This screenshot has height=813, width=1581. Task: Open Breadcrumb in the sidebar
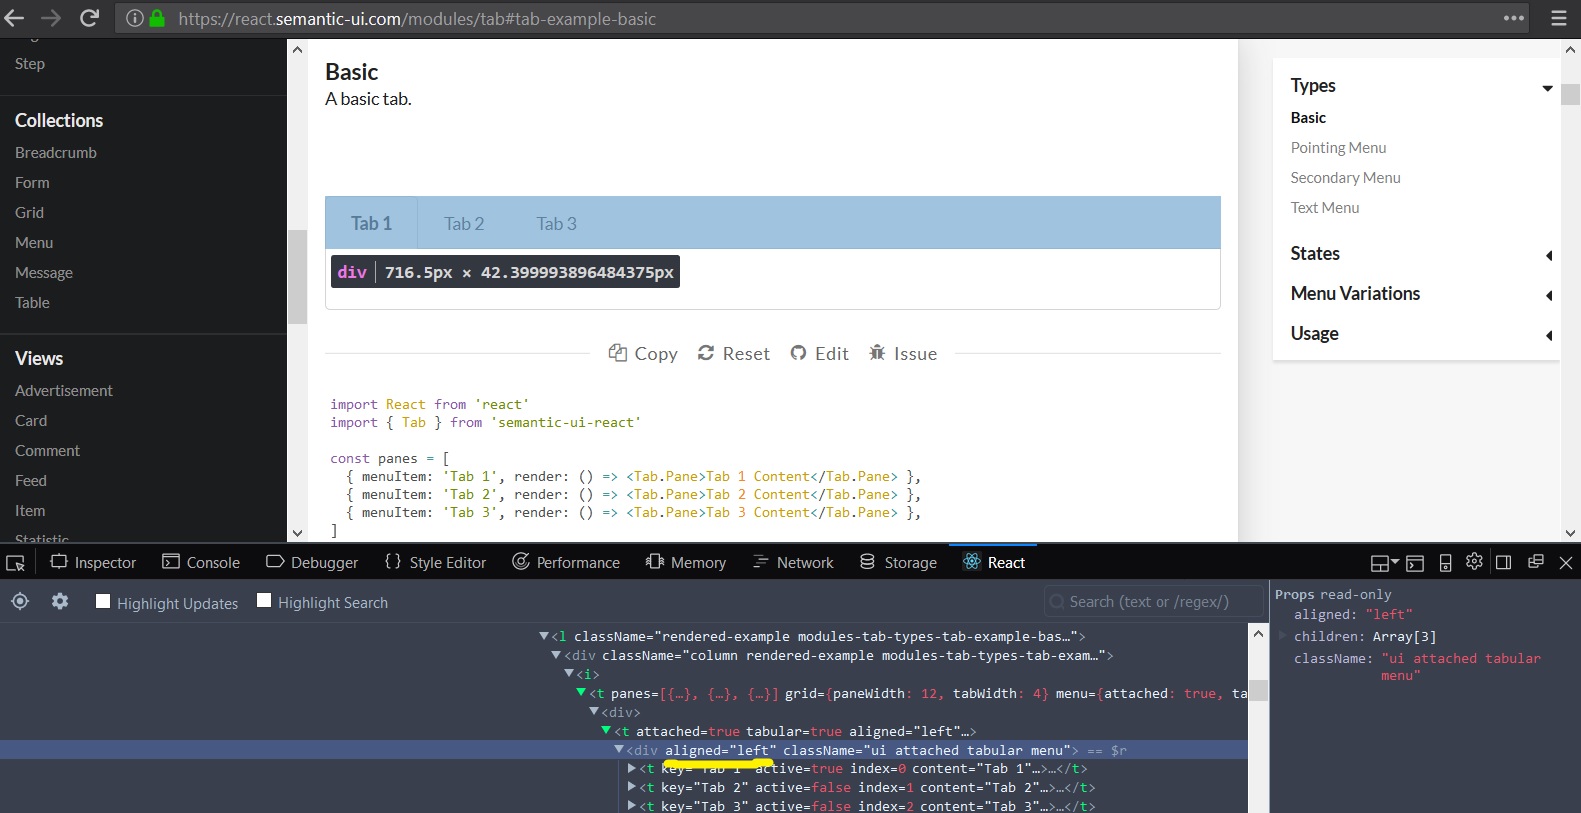[56, 152]
